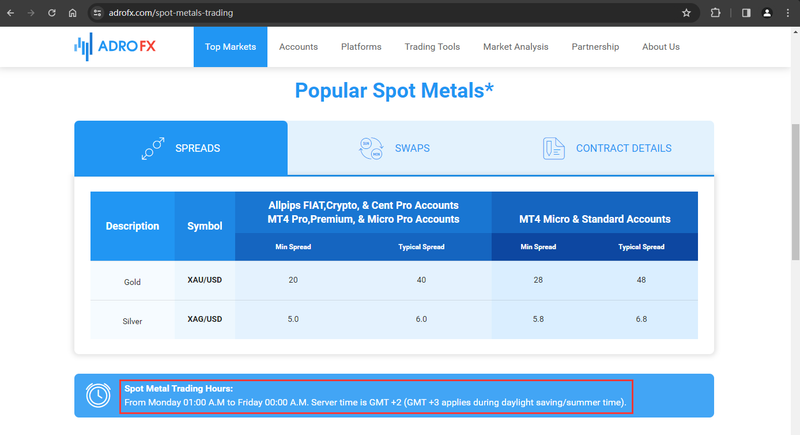The image size is (800, 435).
Task: Click the AdroFX logo
Action: point(115,46)
